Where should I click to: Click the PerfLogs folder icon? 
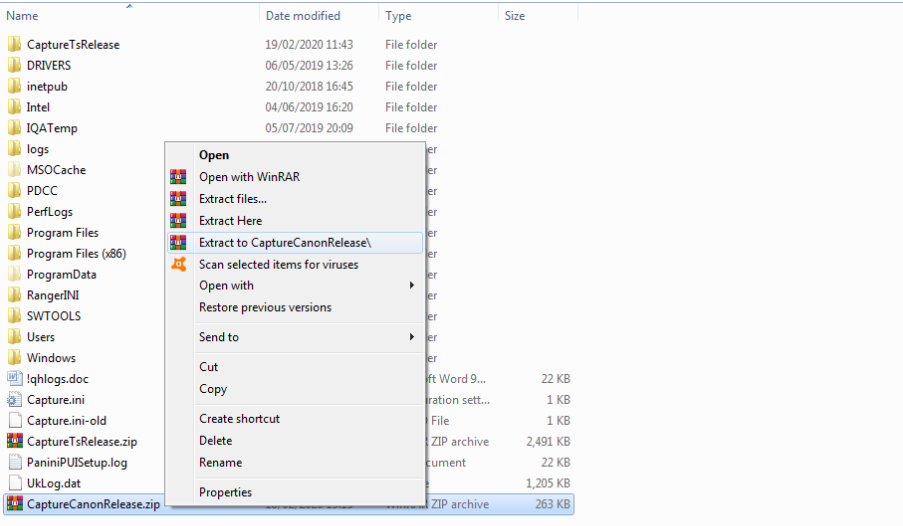14,211
